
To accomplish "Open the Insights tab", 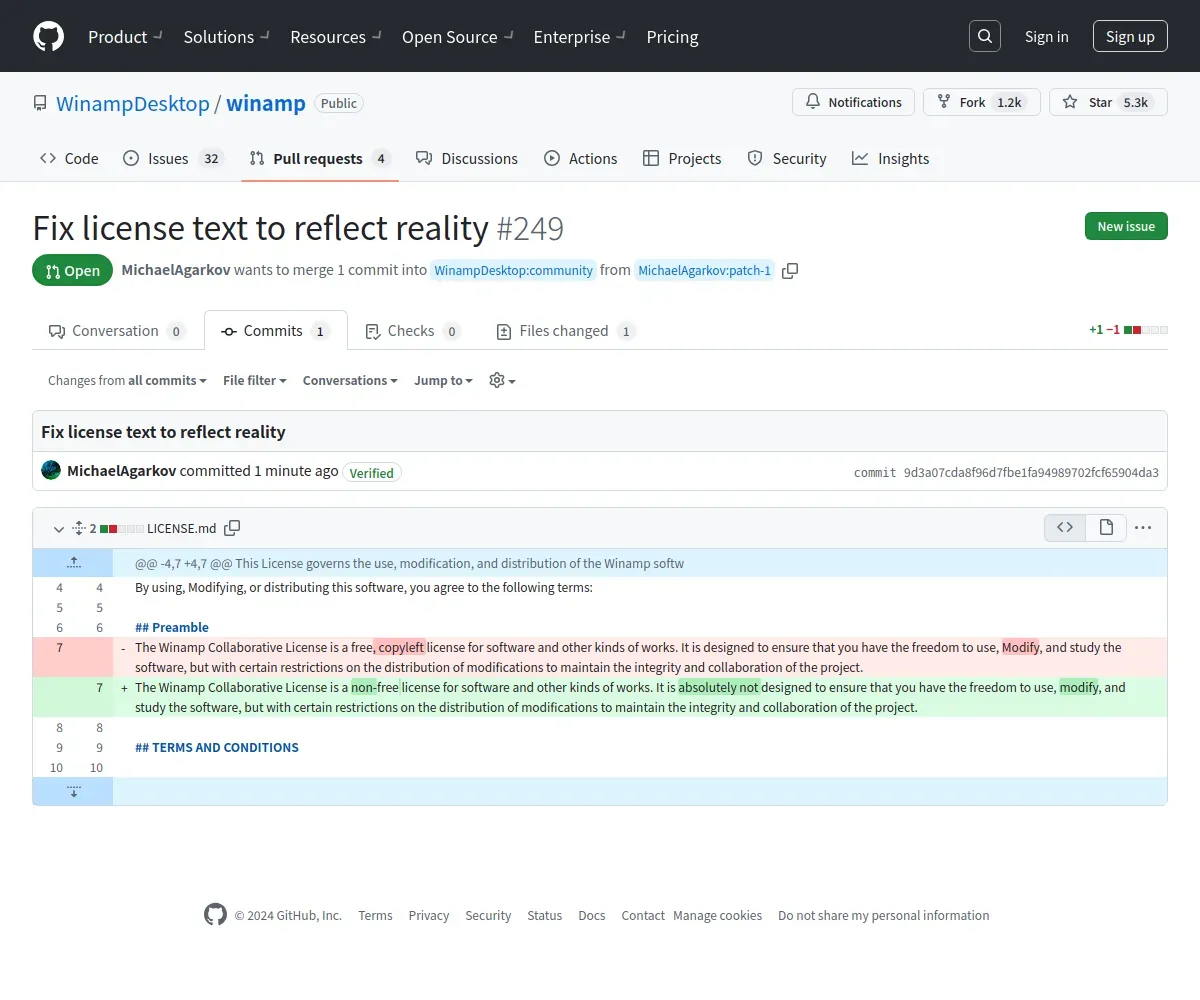I will pos(891,158).
